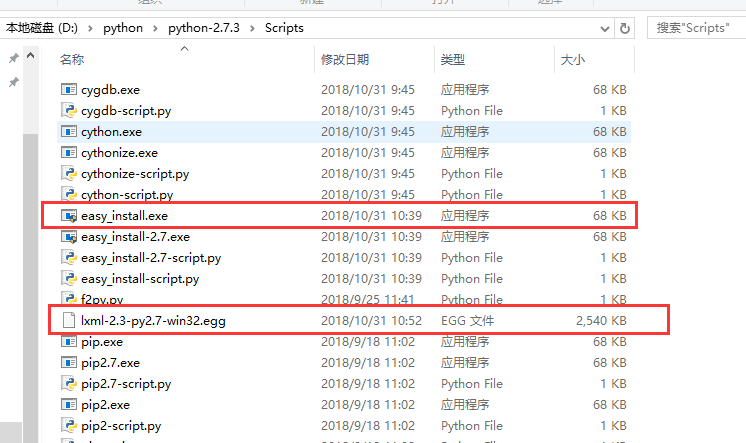Click the refresh button beside address bar
The image size is (746, 443).
626,28
